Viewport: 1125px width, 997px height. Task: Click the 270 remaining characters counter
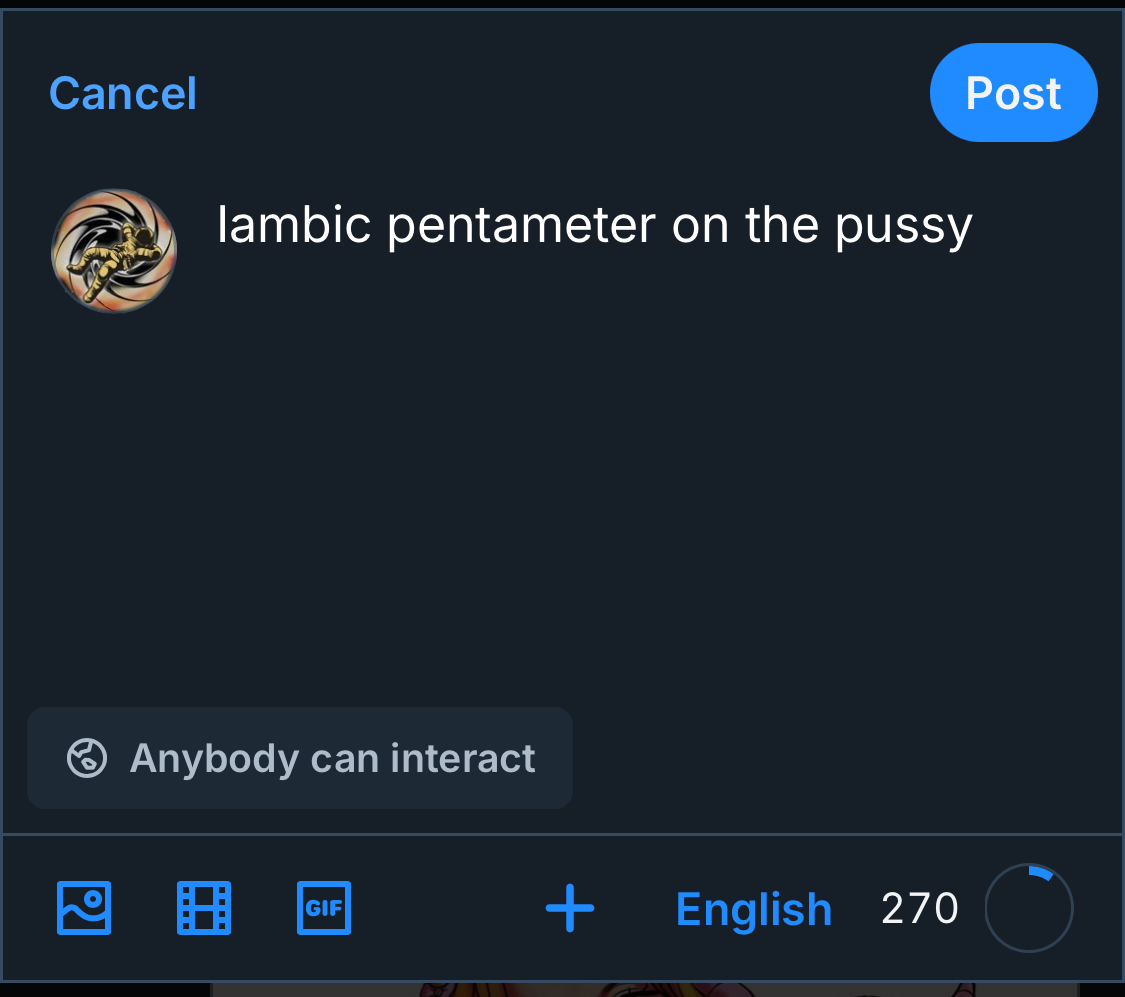920,908
